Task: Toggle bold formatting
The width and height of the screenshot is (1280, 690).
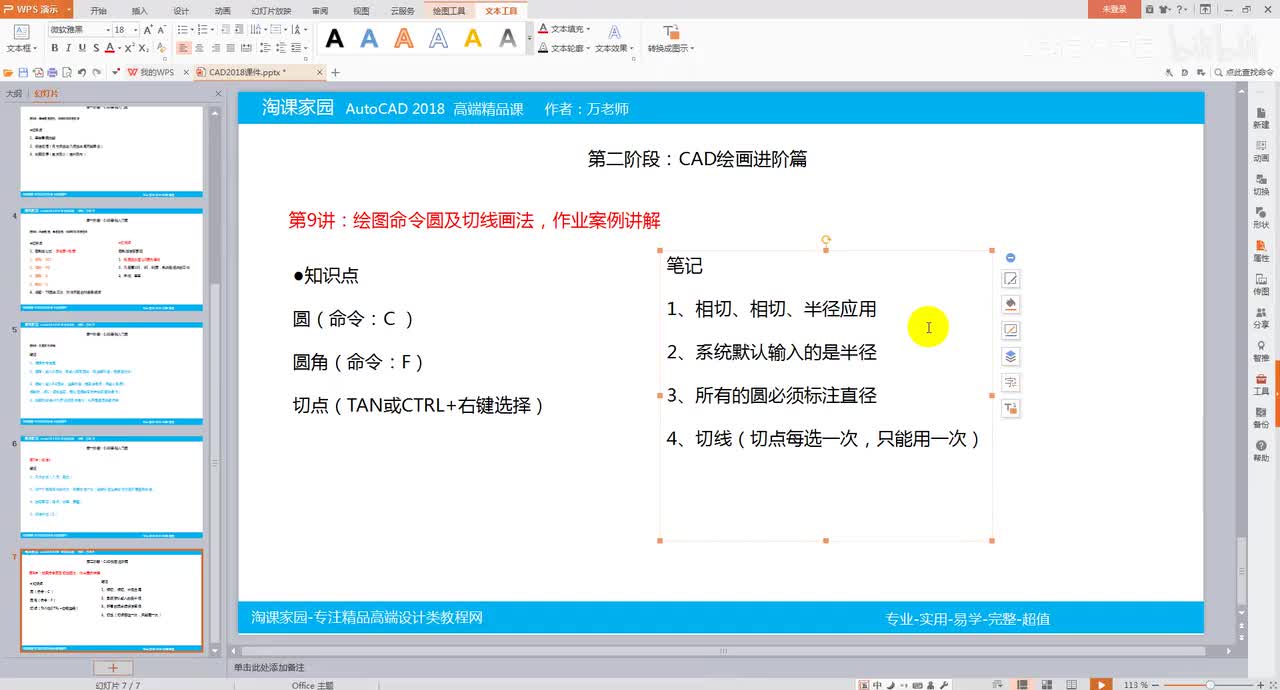Action: pos(54,48)
